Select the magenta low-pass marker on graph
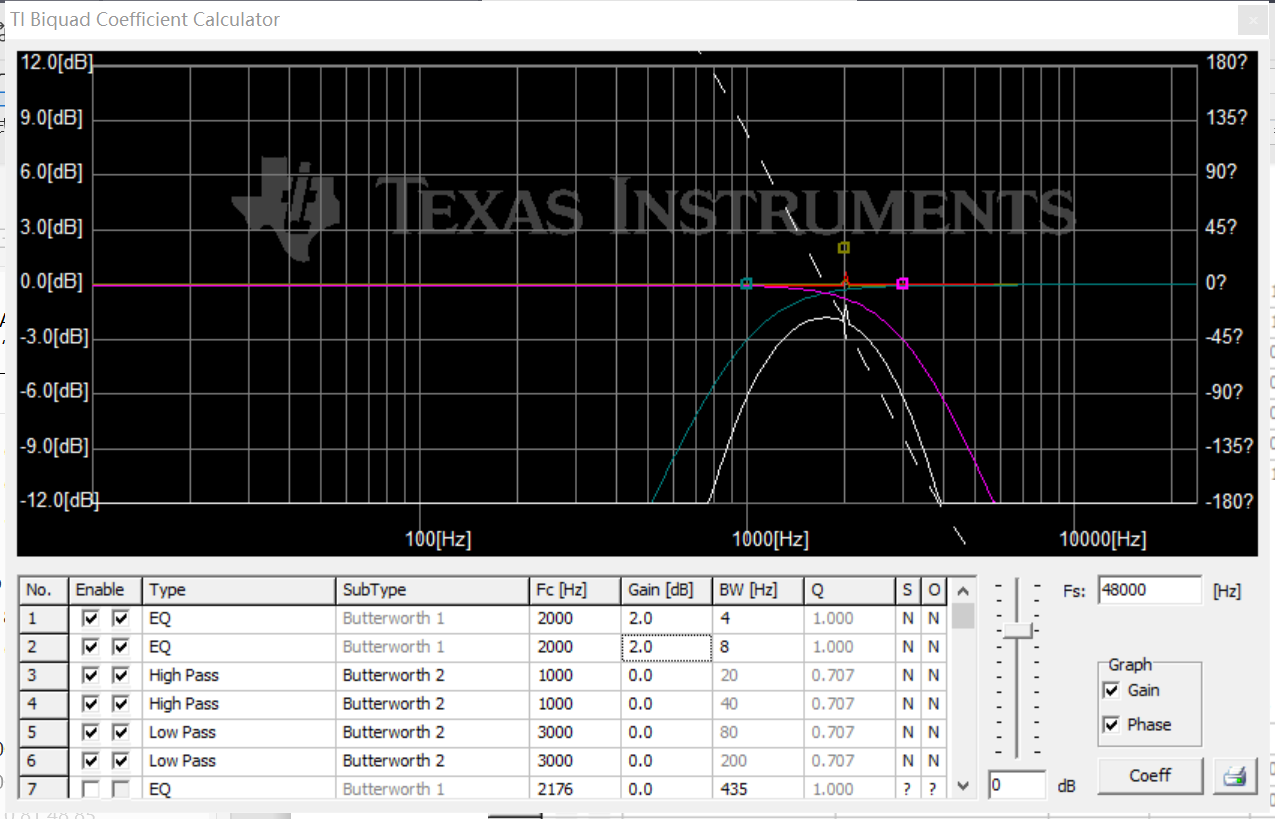This screenshot has height=819, width=1275. [902, 284]
